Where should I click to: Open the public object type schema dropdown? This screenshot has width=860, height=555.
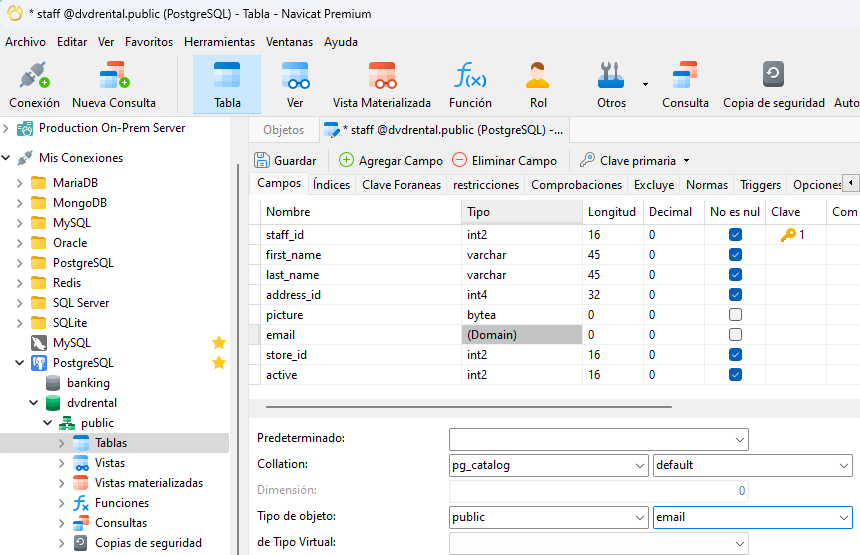point(640,517)
